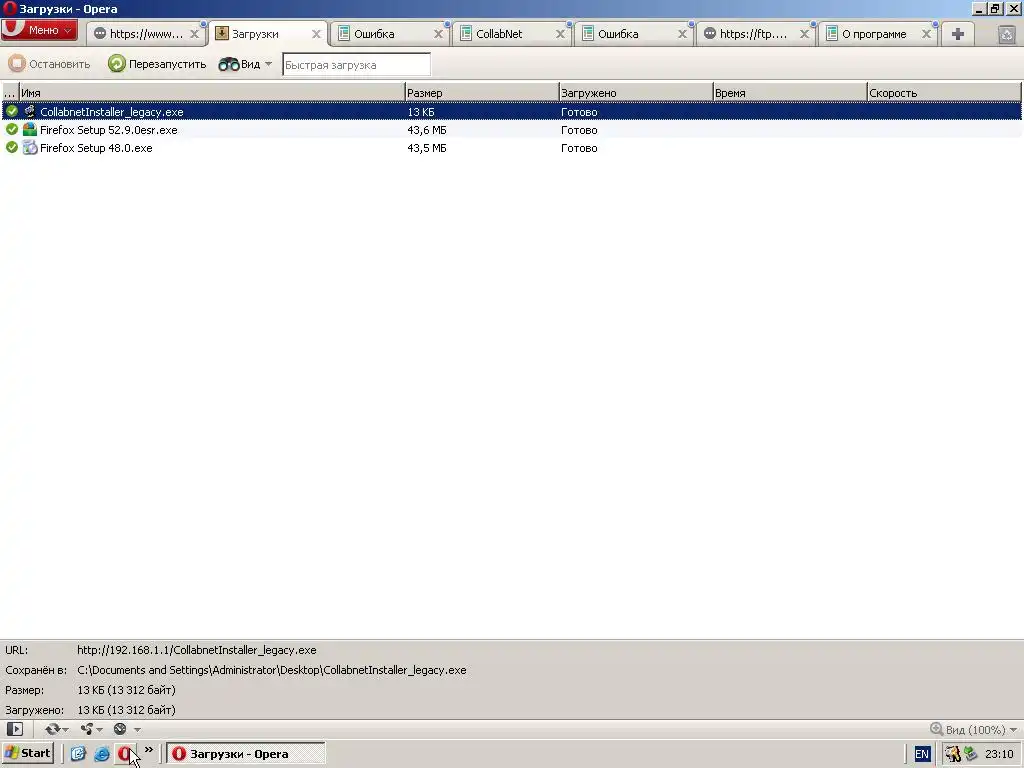
Task: Close the https://ftp... tab
Action: [x=804, y=34]
